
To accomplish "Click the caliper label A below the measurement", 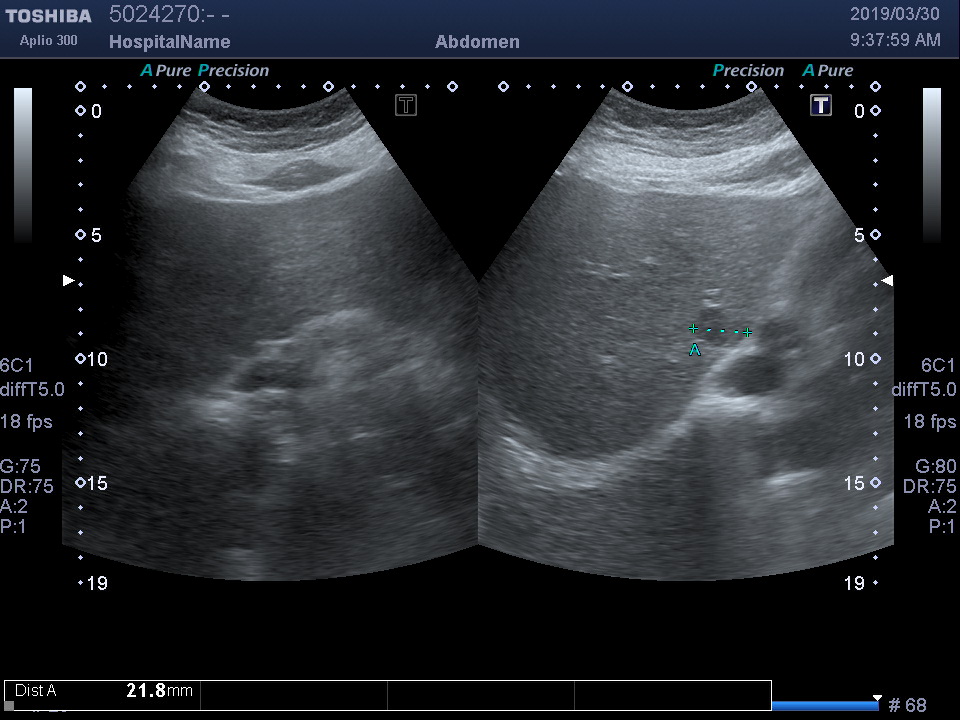I will click(695, 350).
